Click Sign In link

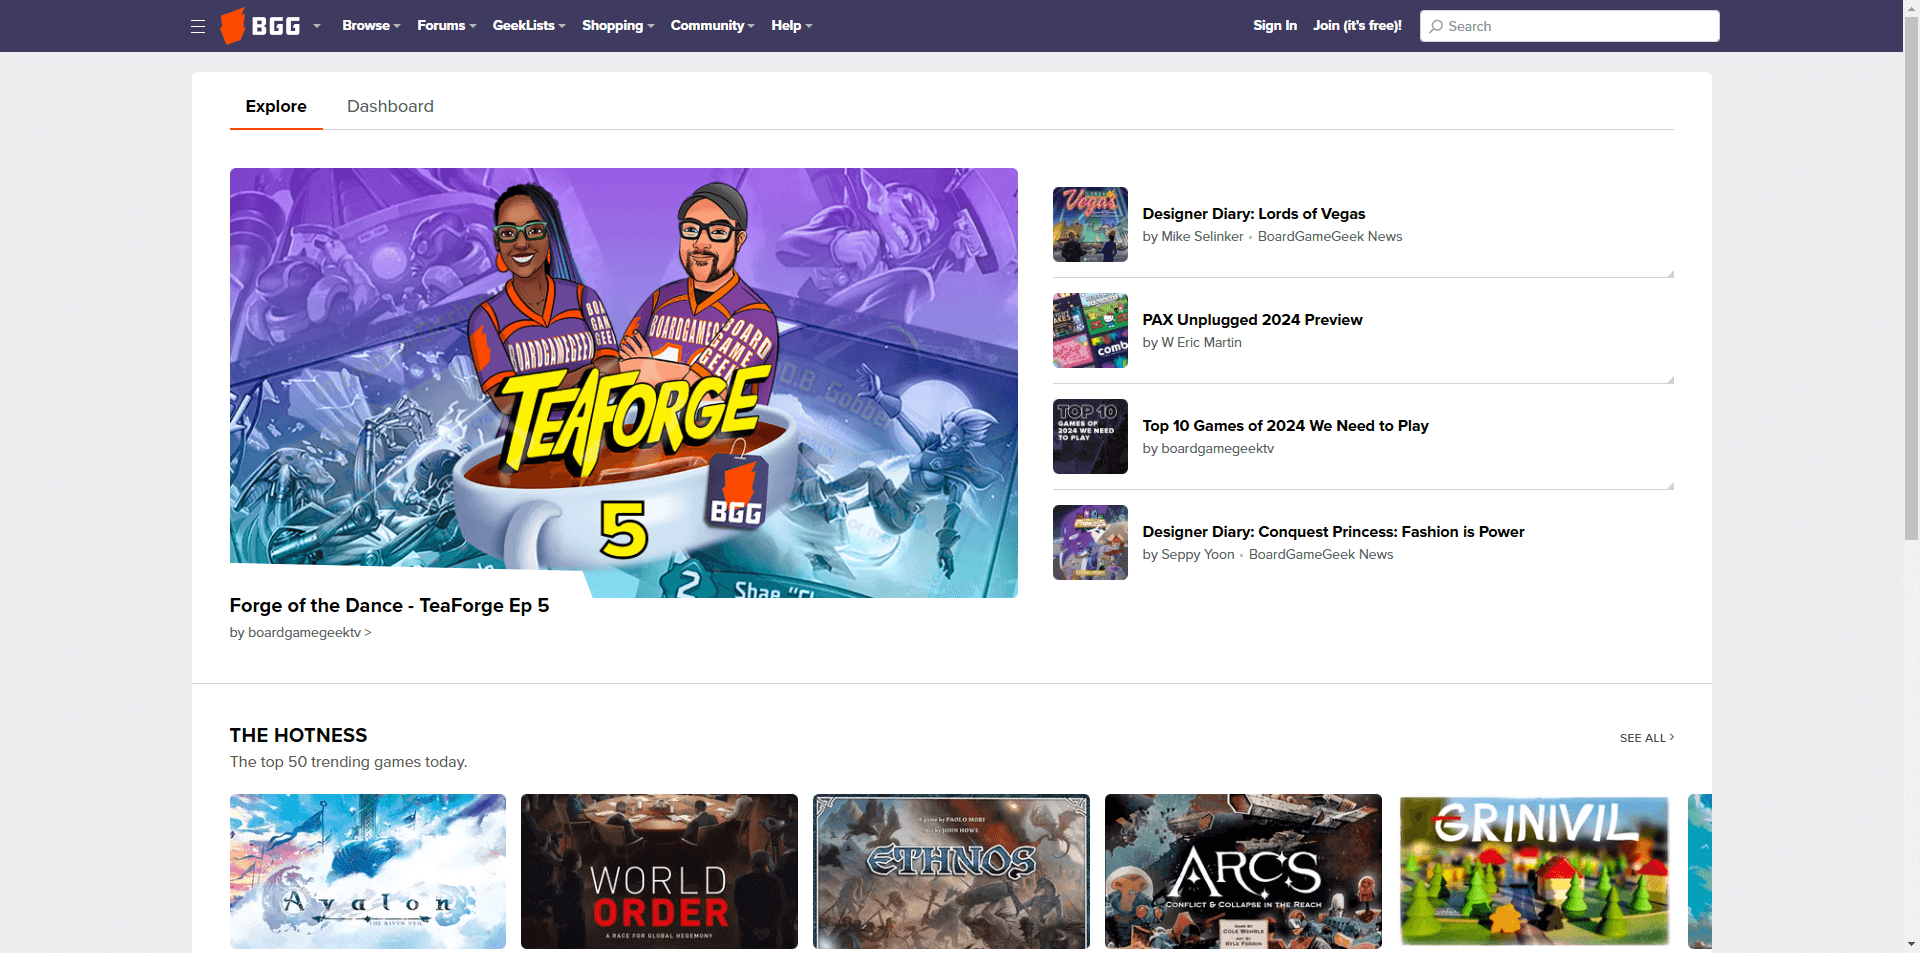1275,26
